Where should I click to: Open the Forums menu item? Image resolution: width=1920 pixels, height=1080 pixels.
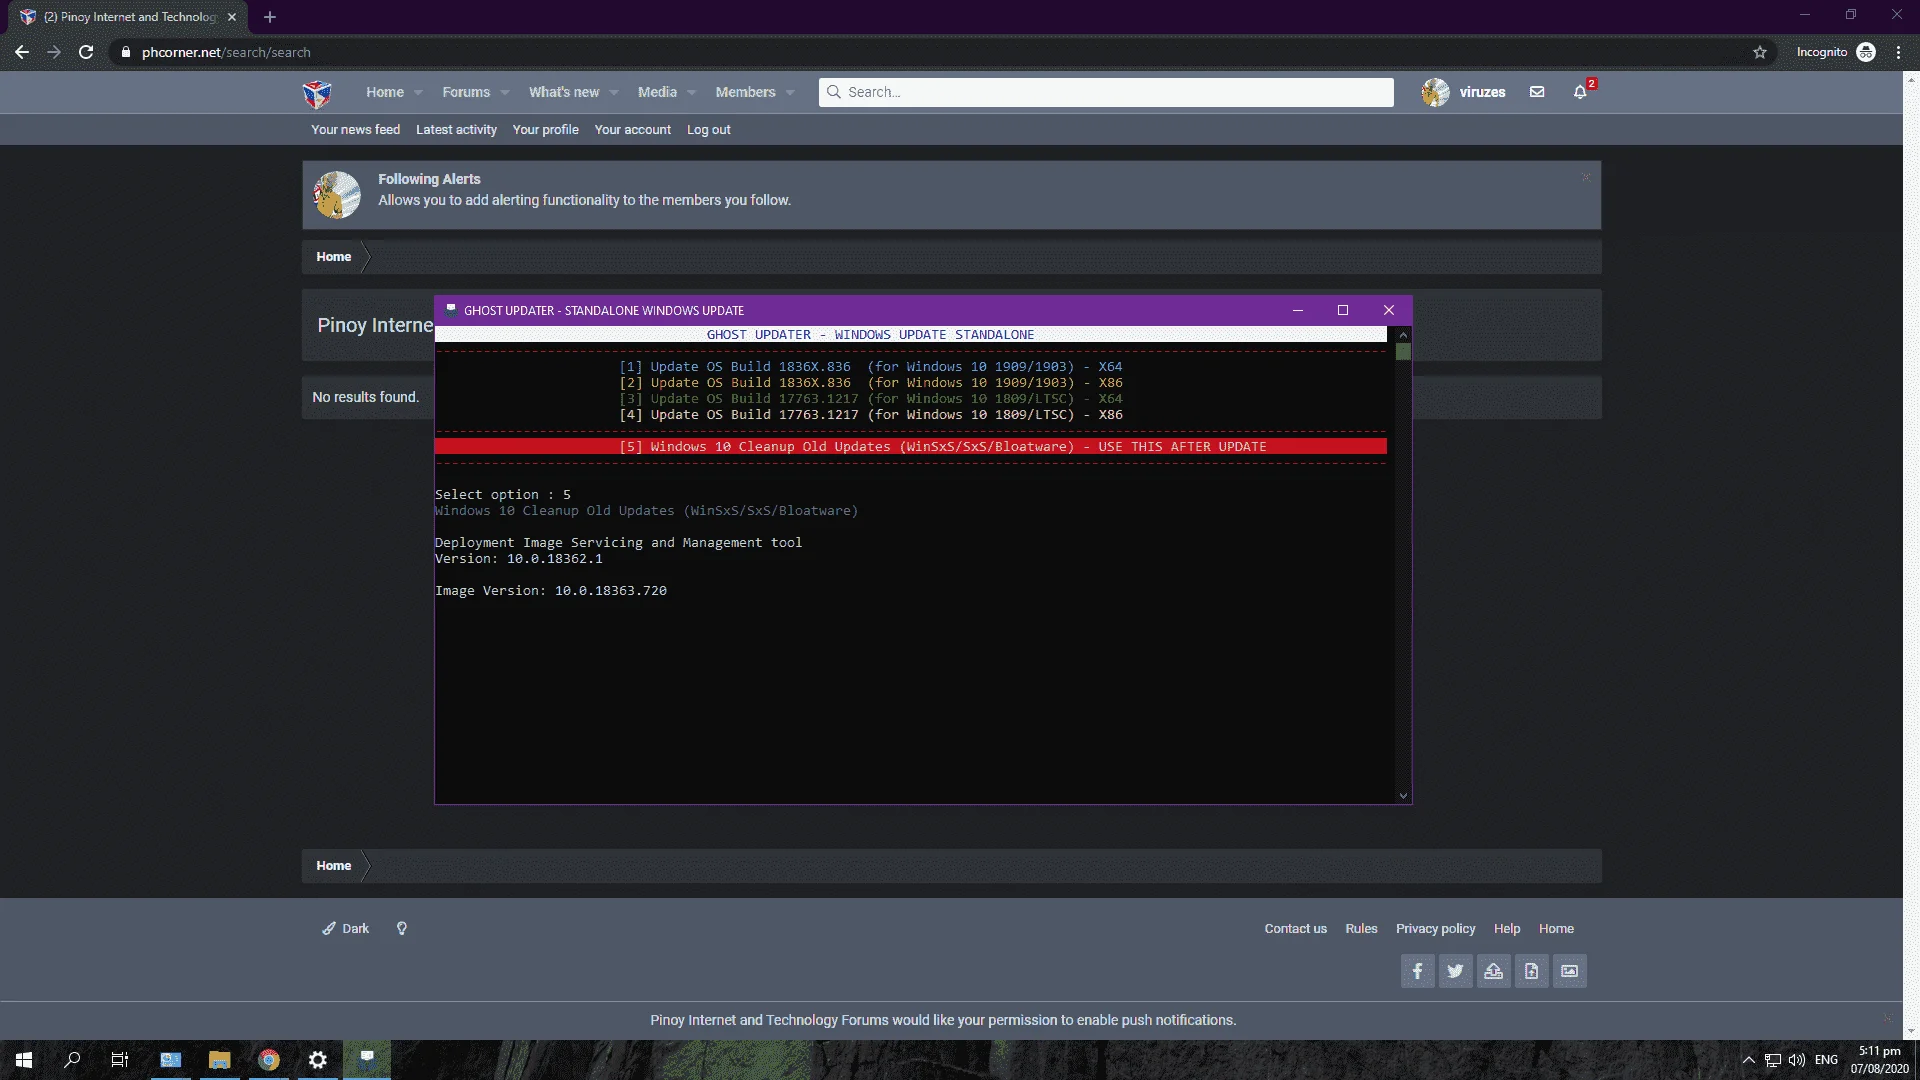[466, 92]
